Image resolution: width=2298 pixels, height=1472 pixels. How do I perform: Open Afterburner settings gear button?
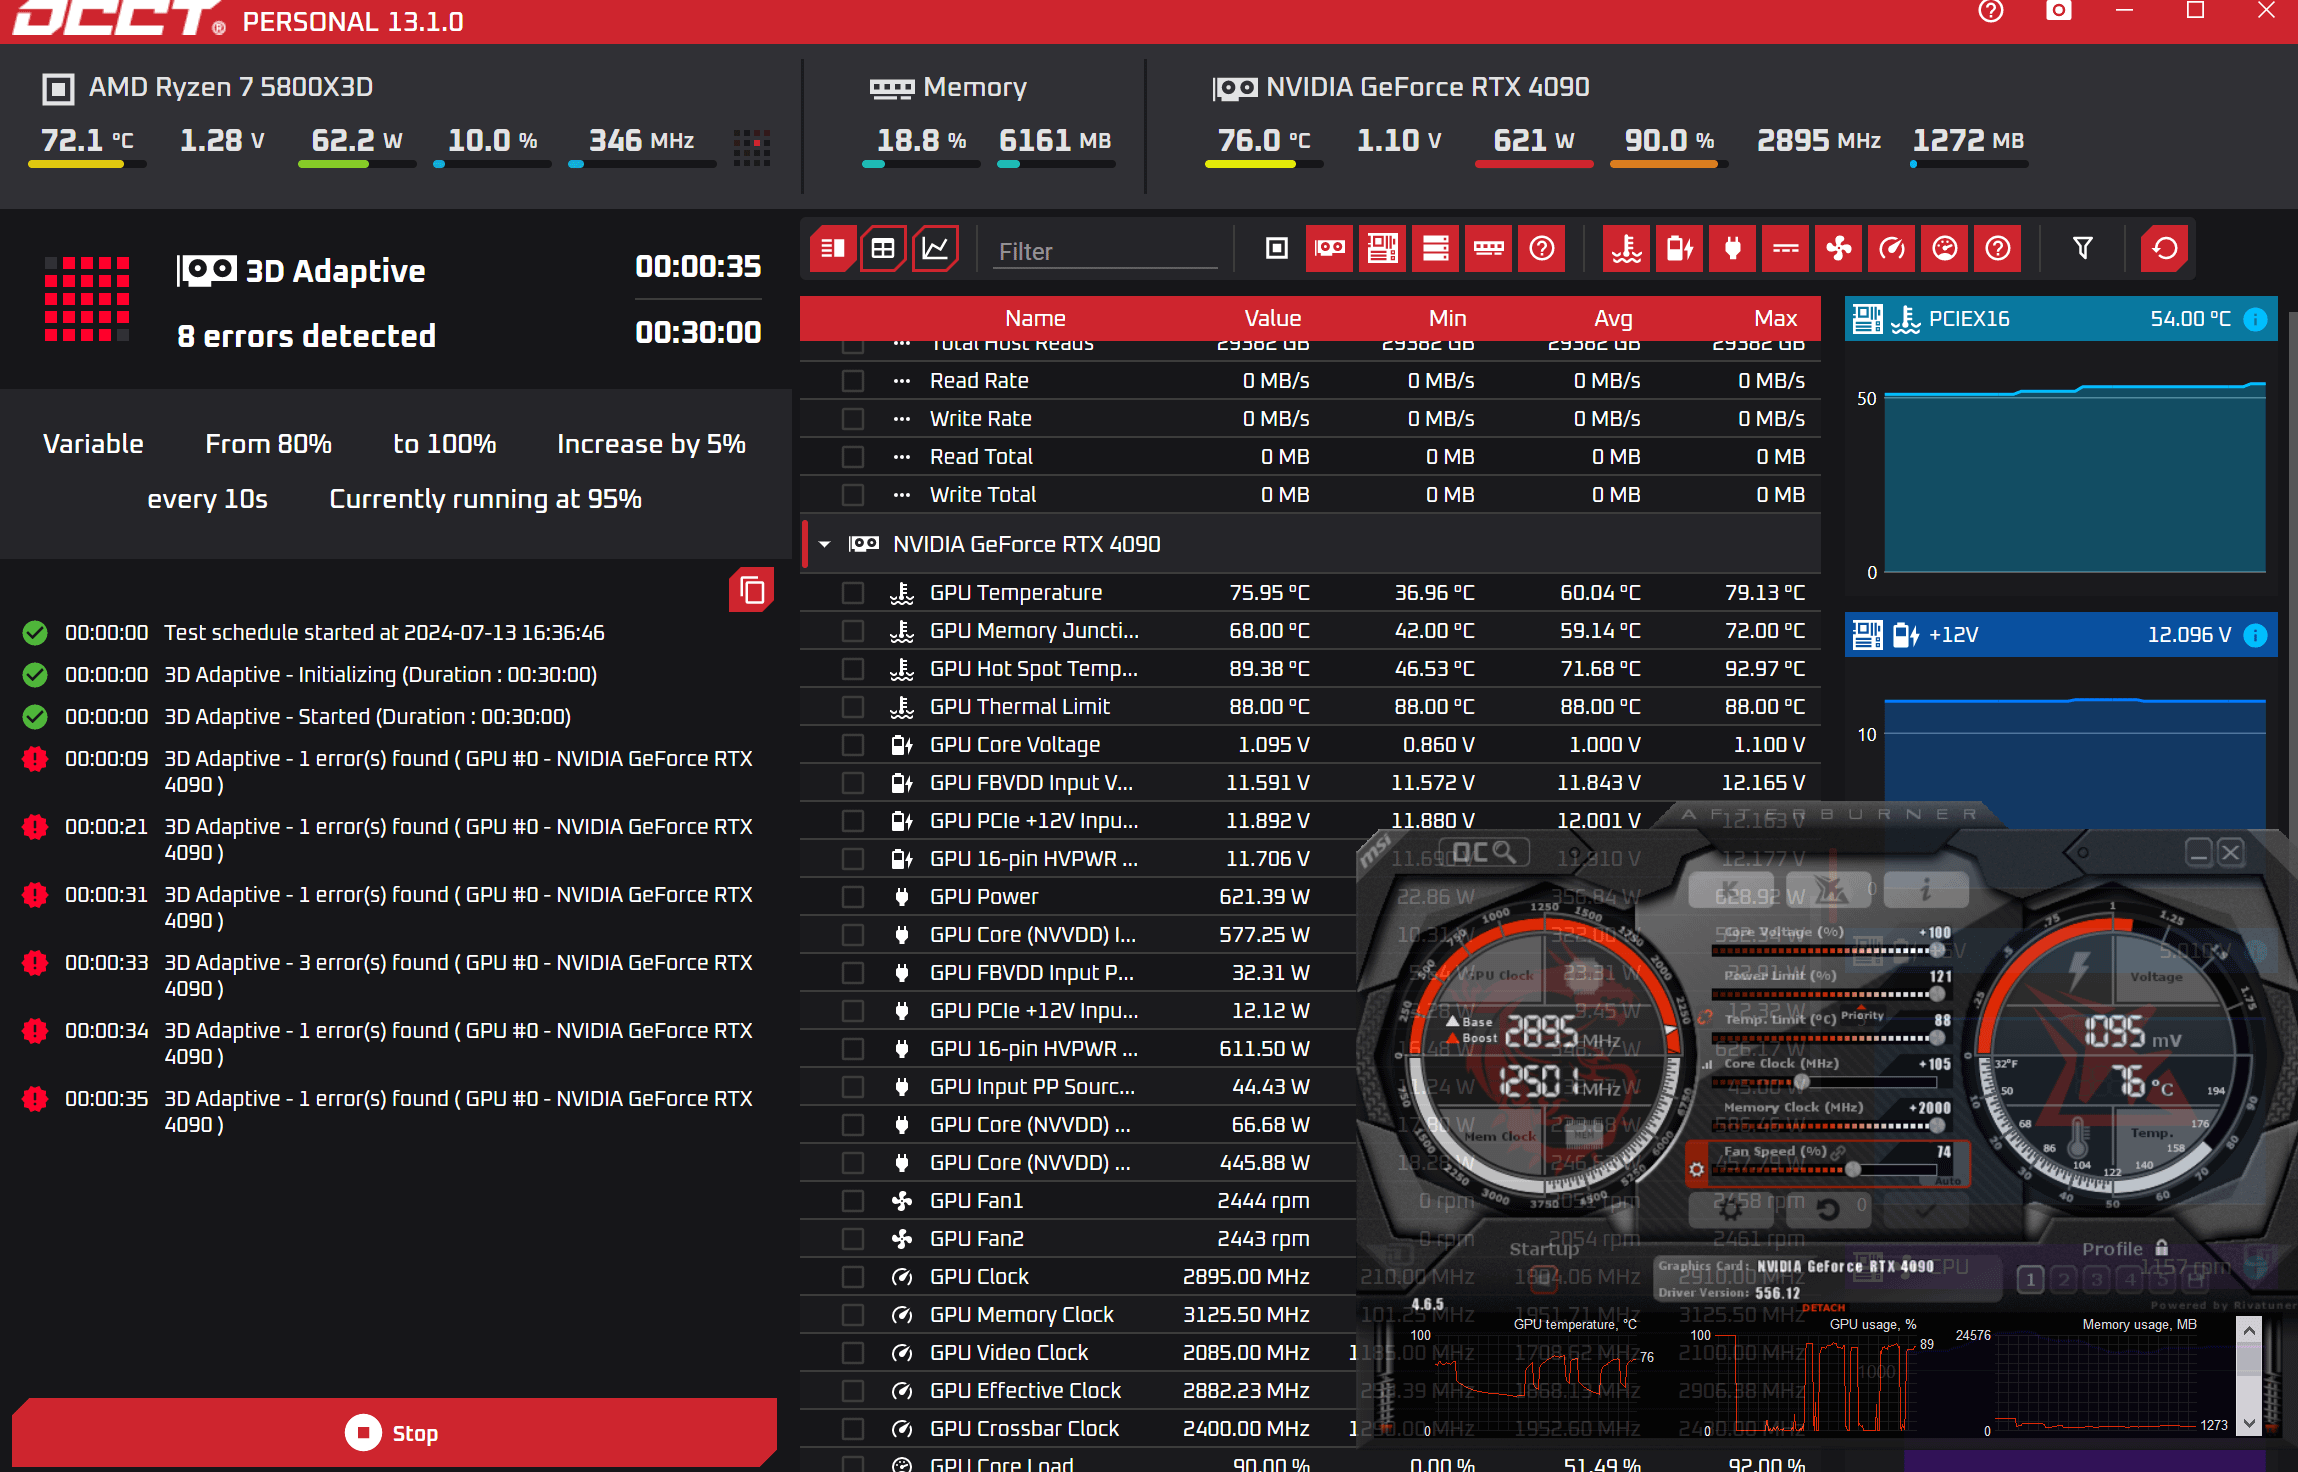point(1731,1209)
